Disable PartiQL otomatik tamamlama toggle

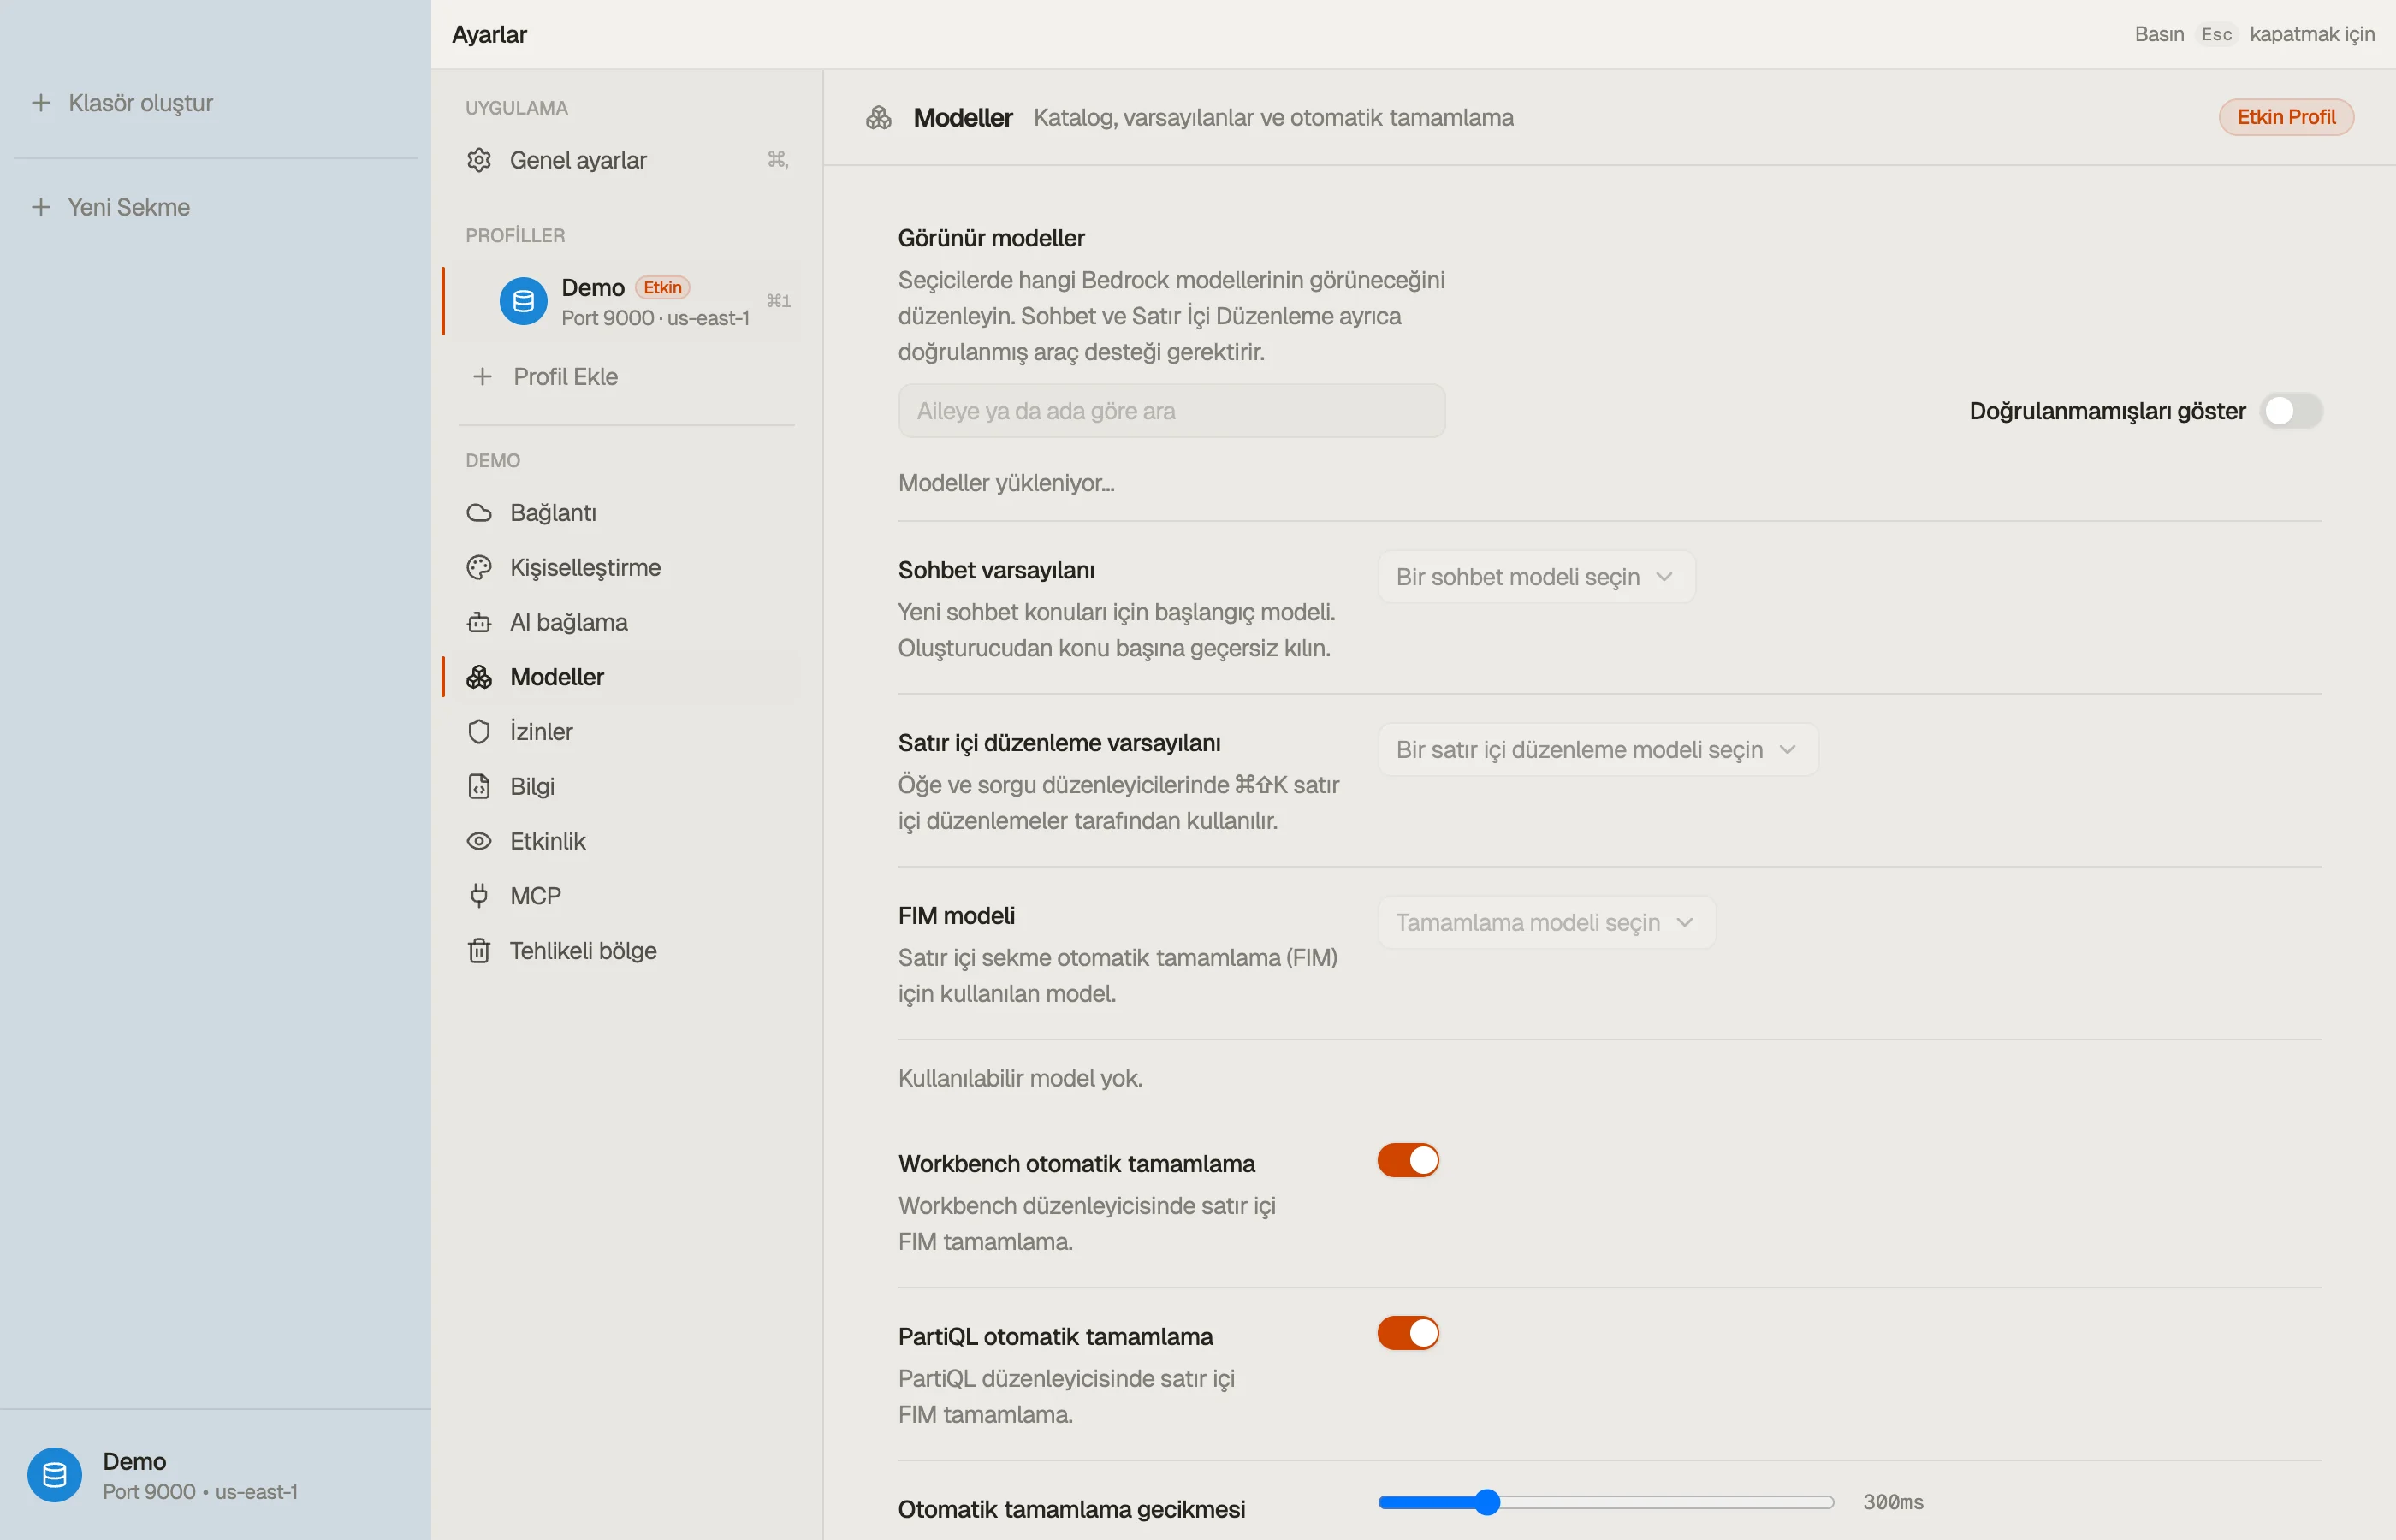tap(1408, 1333)
